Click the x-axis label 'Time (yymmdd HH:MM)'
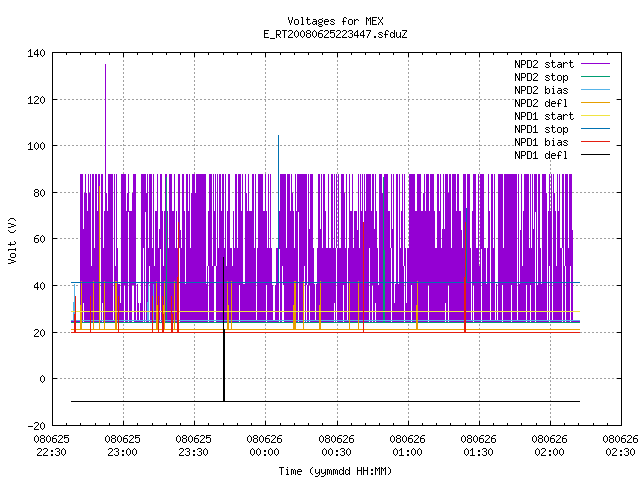Viewport: 640px width, 480px height. [335, 471]
